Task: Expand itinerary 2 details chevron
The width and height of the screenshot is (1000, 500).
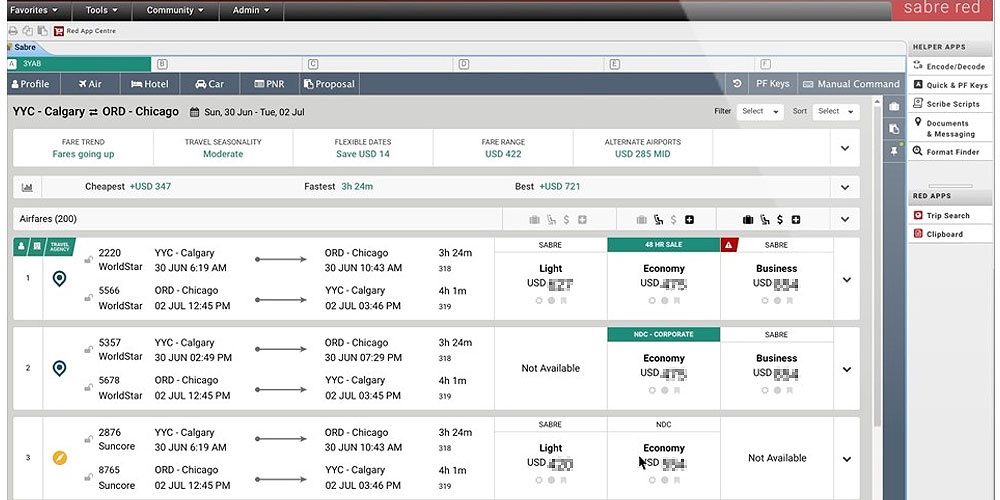Action: pyautogui.click(x=847, y=369)
